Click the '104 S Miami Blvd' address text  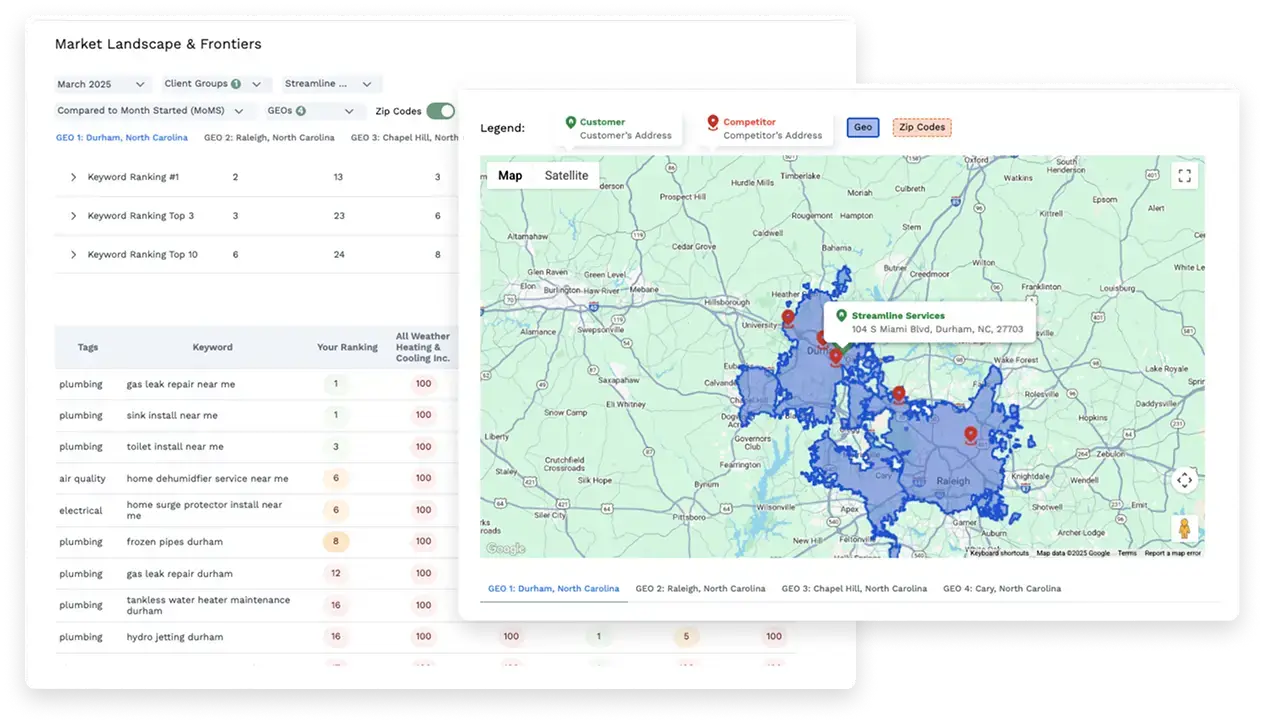point(938,329)
